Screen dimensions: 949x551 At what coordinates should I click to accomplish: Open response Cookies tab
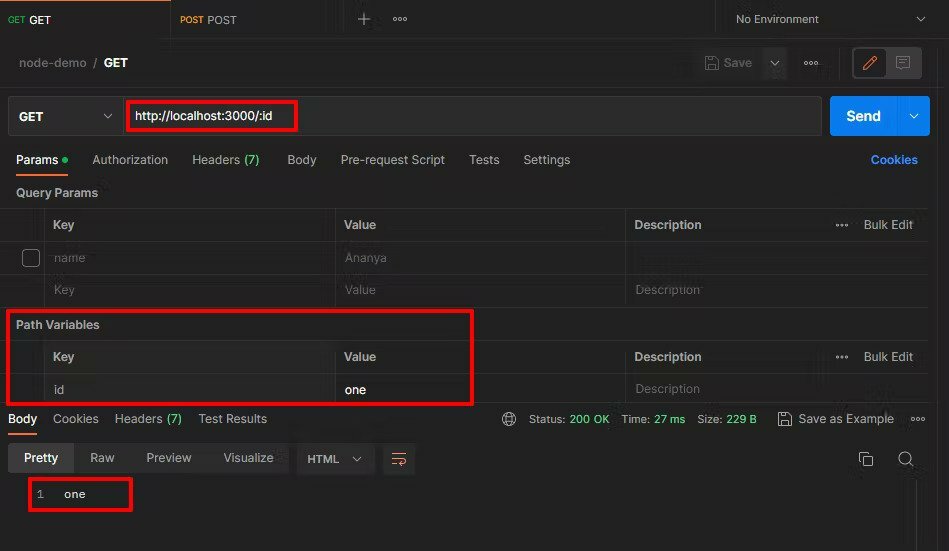point(76,419)
